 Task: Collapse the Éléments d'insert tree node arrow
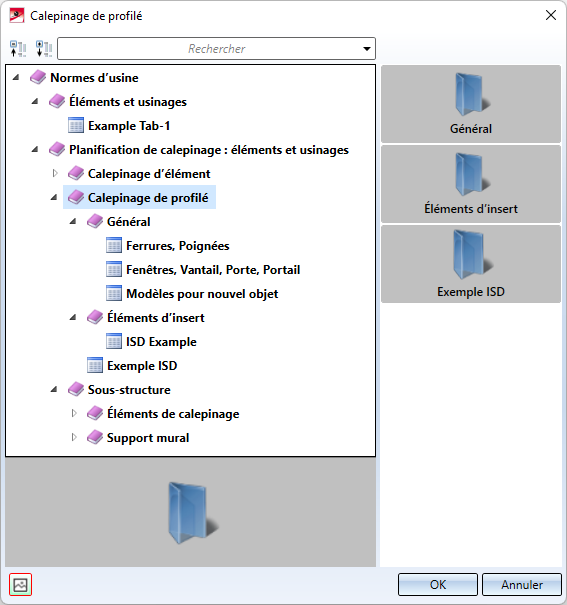tap(73, 318)
